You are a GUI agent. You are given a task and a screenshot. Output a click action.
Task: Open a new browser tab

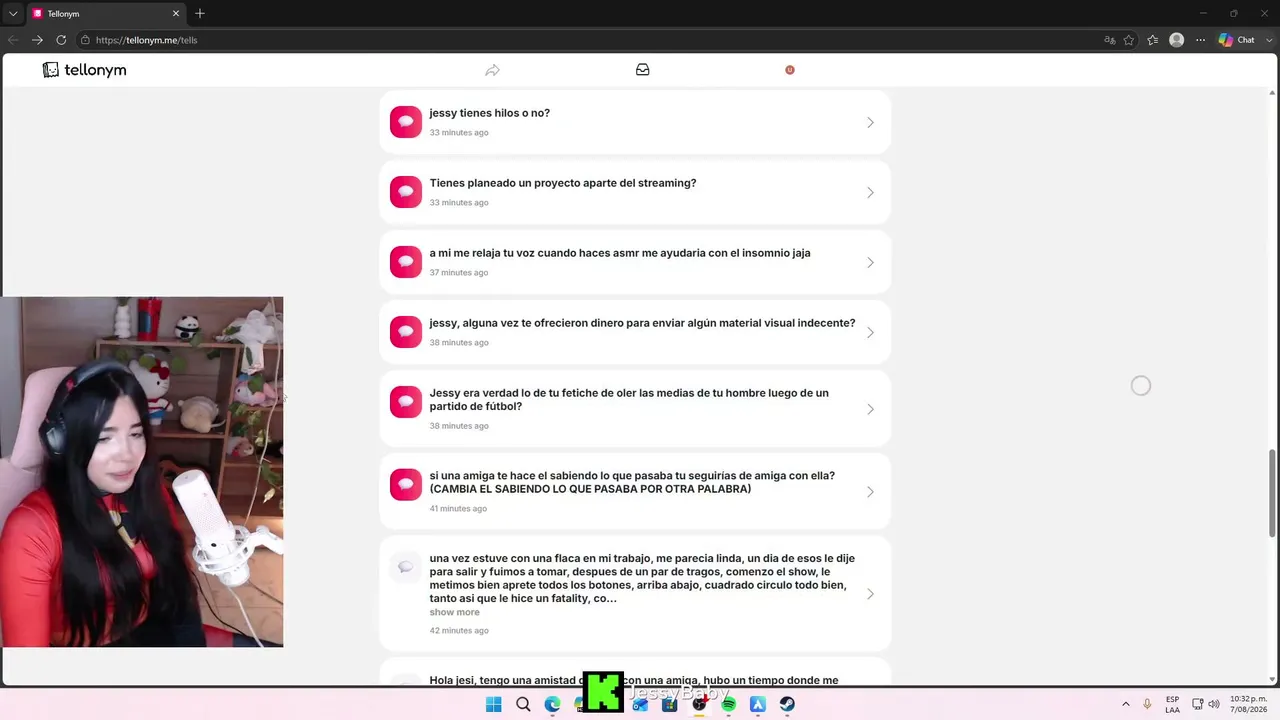coord(200,14)
